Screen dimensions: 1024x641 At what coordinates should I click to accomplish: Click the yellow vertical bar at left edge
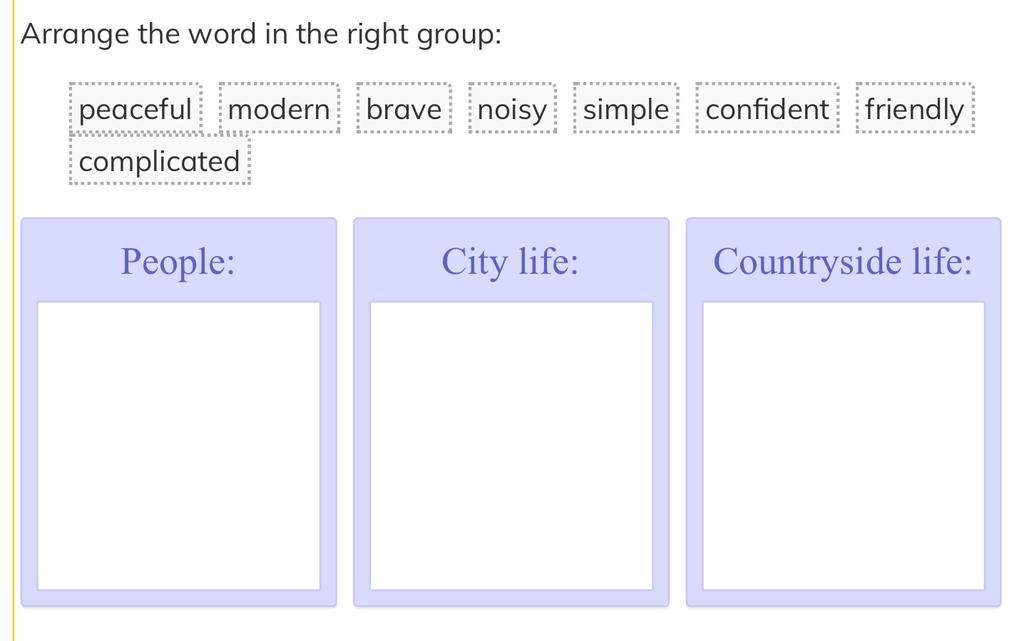coord(14,320)
